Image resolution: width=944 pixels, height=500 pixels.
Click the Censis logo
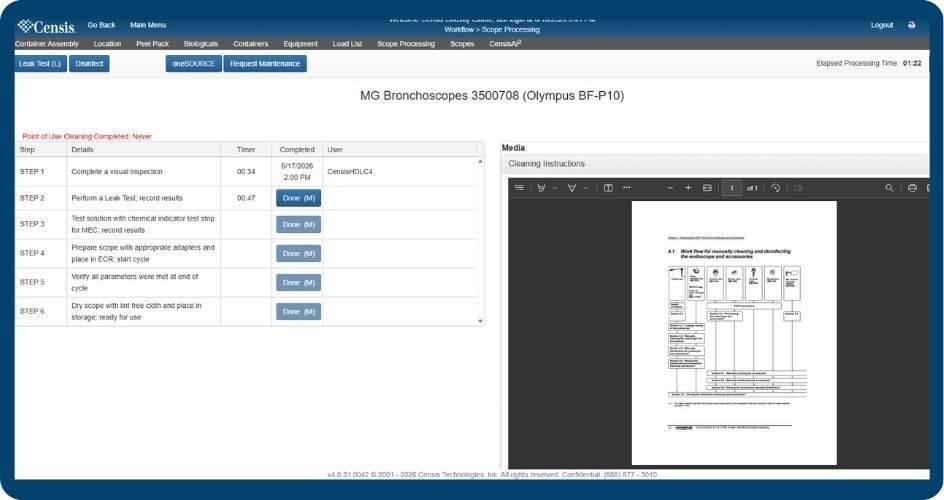pyautogui.click(x=46, y=26)
